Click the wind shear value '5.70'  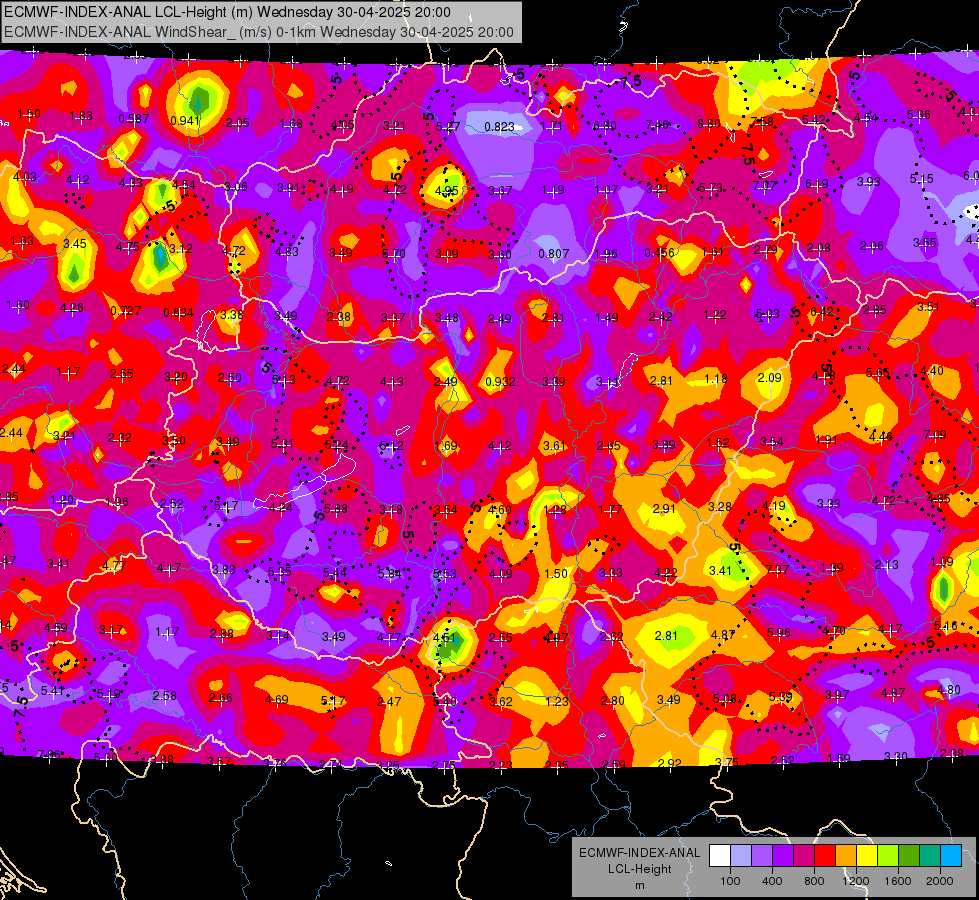tap(394, 254)
